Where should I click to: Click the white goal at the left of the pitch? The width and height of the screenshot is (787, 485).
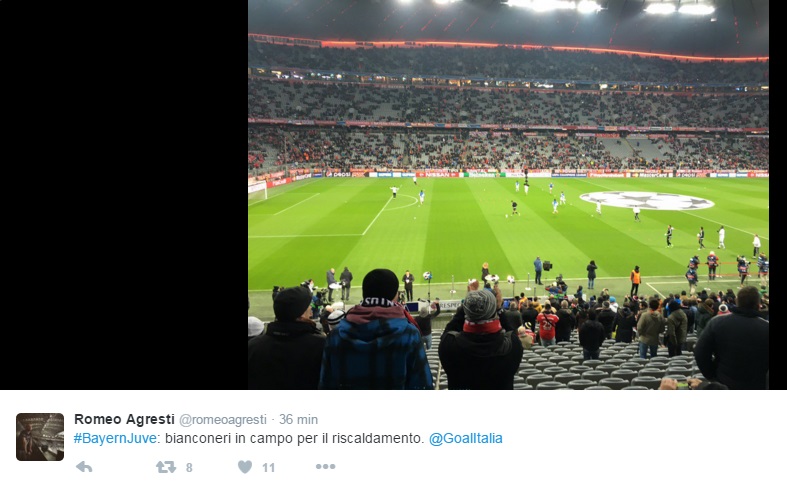[x=257, y=190]
